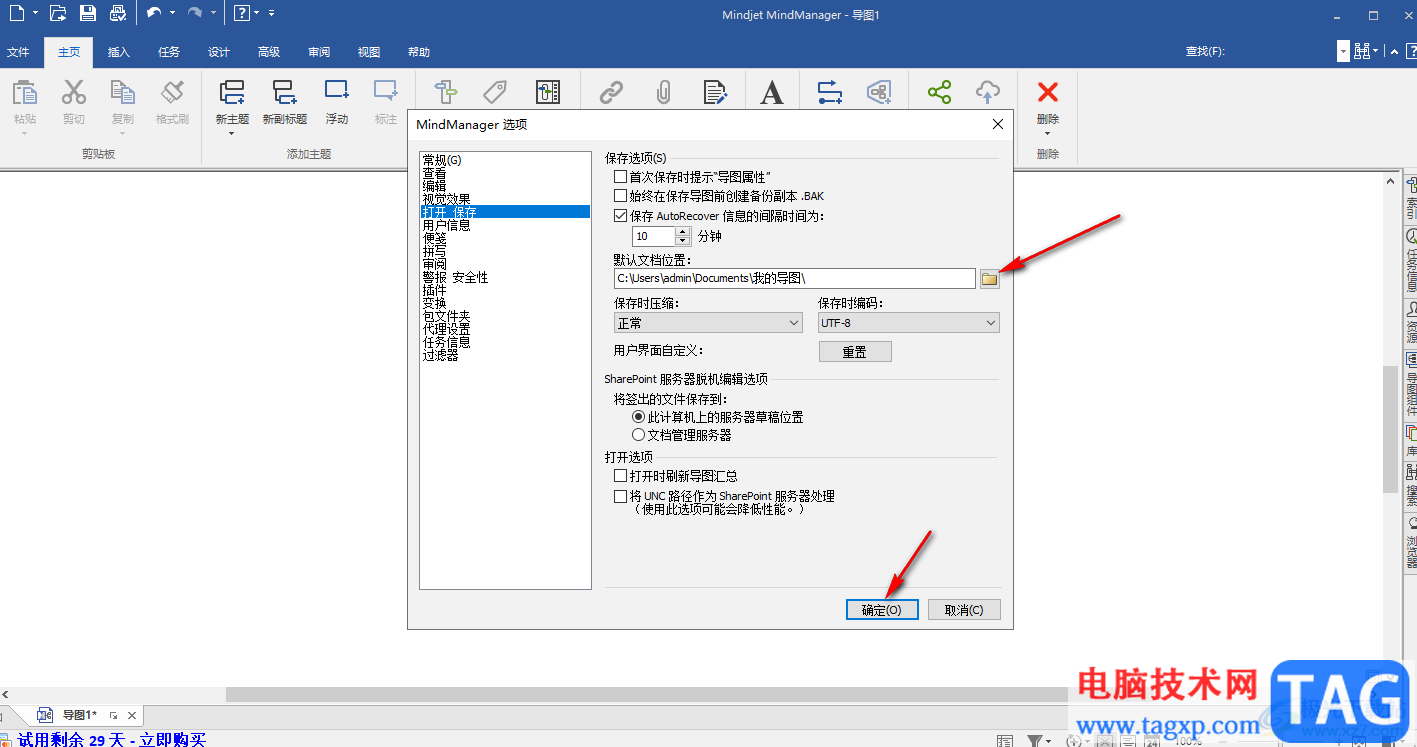Close the MindManager 选项 dialog with X

click(x=997, y=125)
